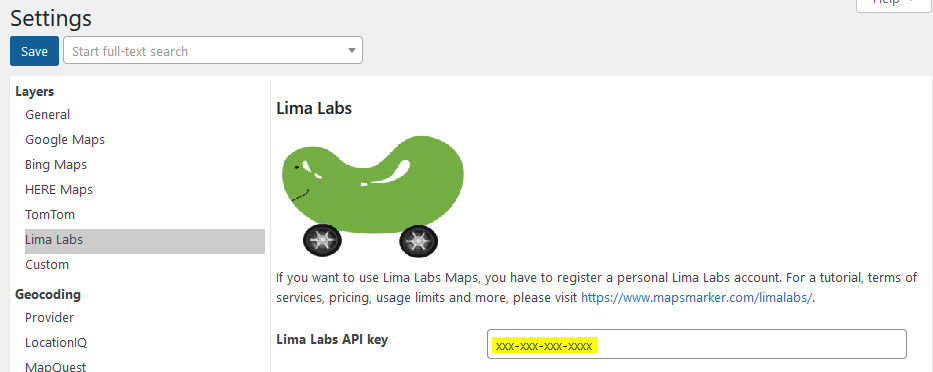Click the Layers section heading

pos(35,91)
